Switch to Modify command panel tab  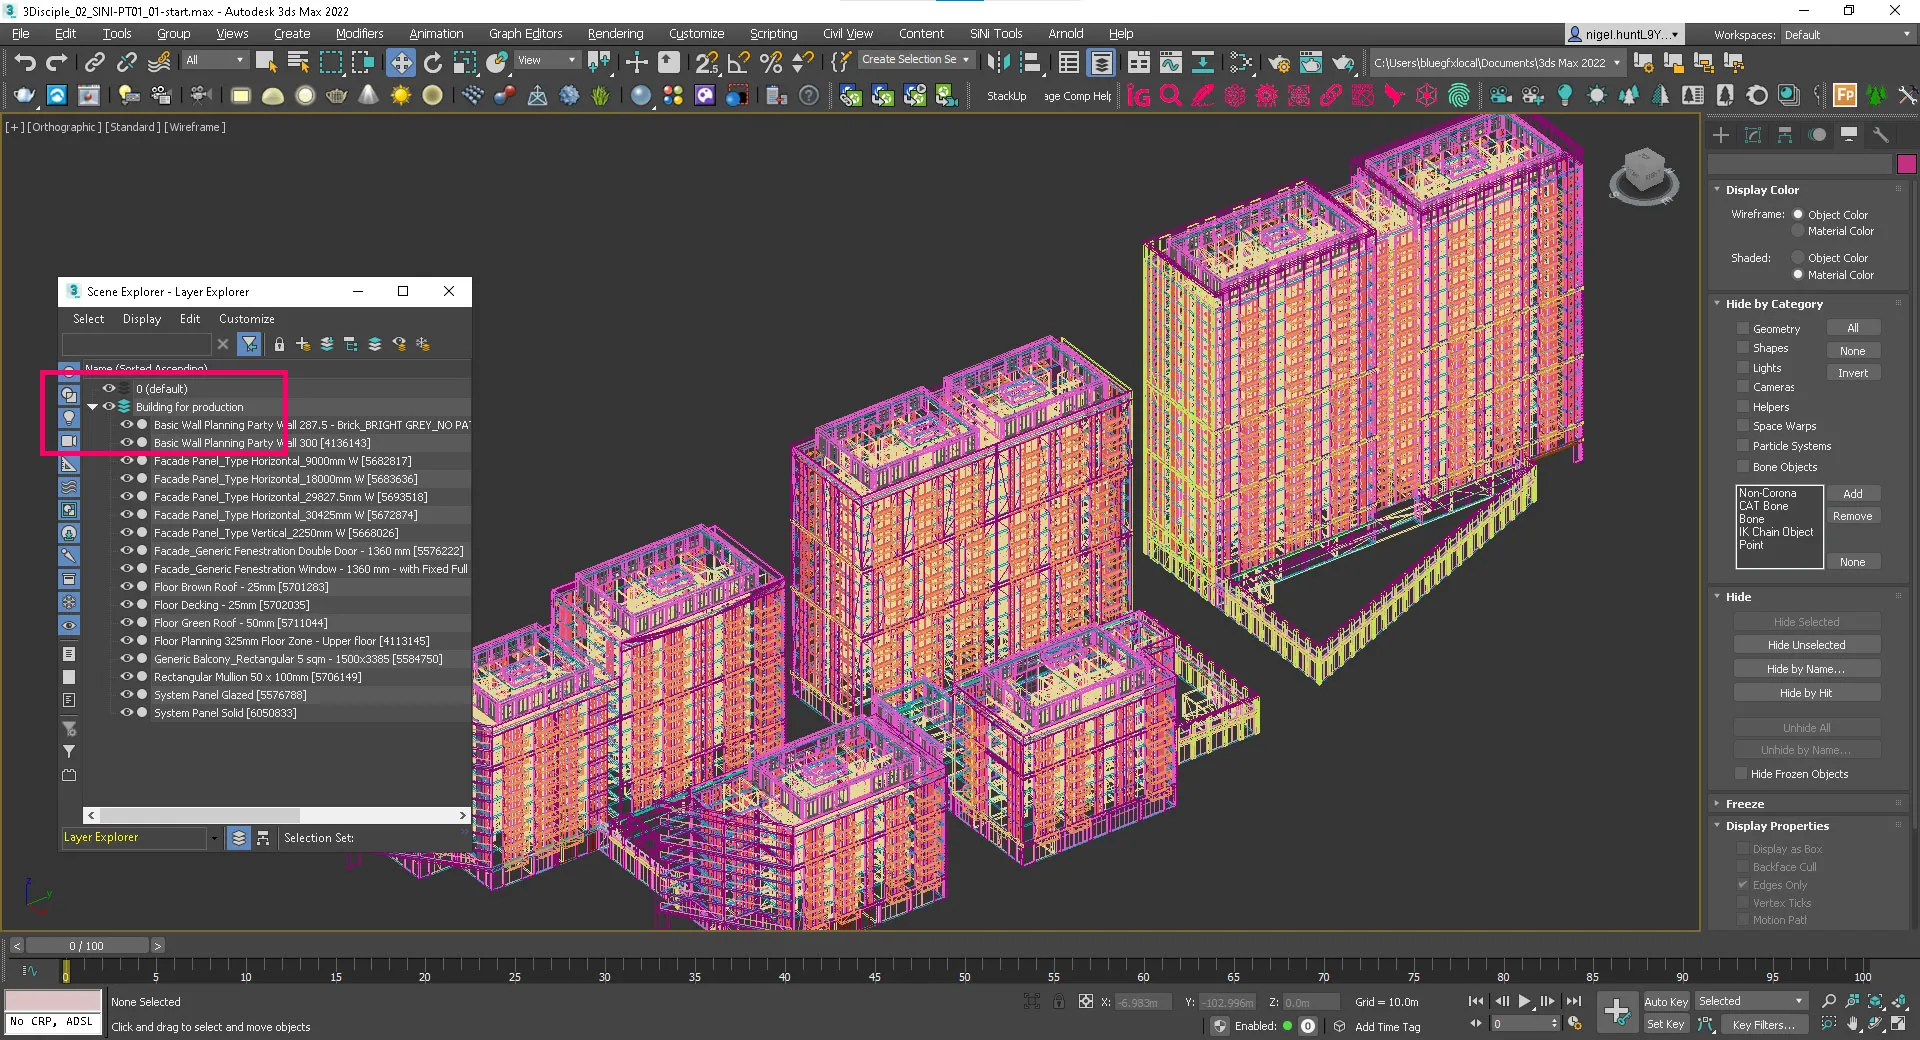(x=1753, y=135)
